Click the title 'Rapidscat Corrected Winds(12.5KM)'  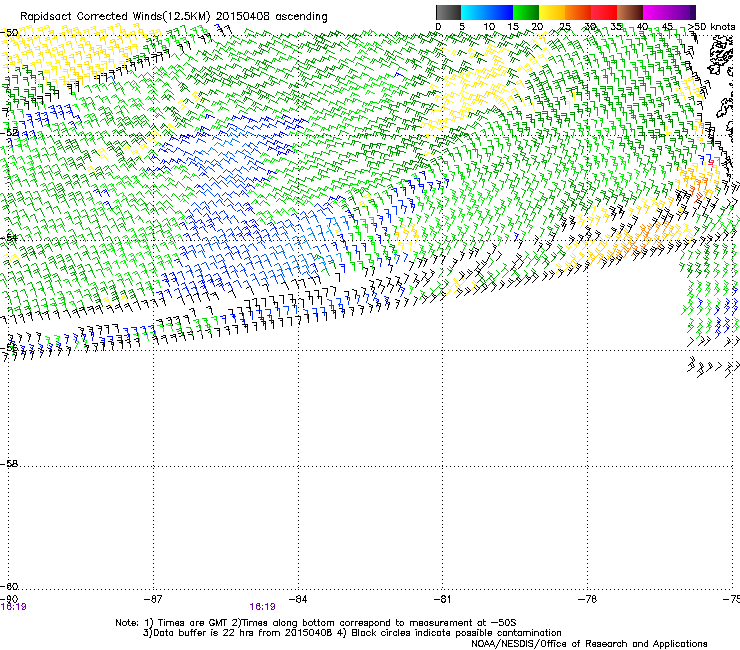coord(115,17)
